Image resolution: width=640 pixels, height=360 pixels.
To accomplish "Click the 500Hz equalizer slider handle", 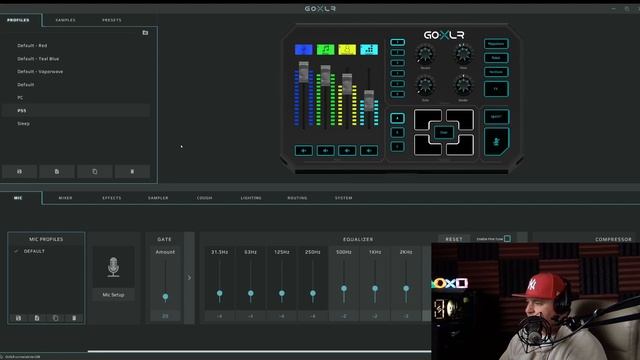I will 344,289.
